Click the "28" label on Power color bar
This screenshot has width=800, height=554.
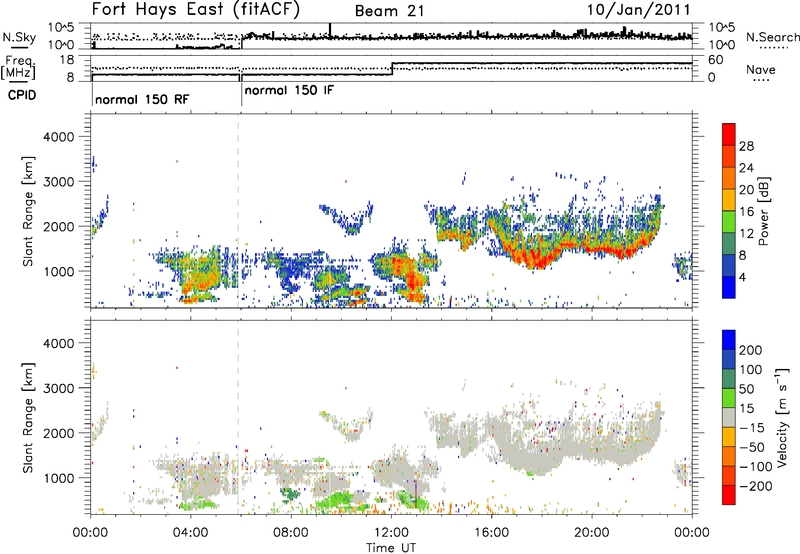[x=746, y=146]
